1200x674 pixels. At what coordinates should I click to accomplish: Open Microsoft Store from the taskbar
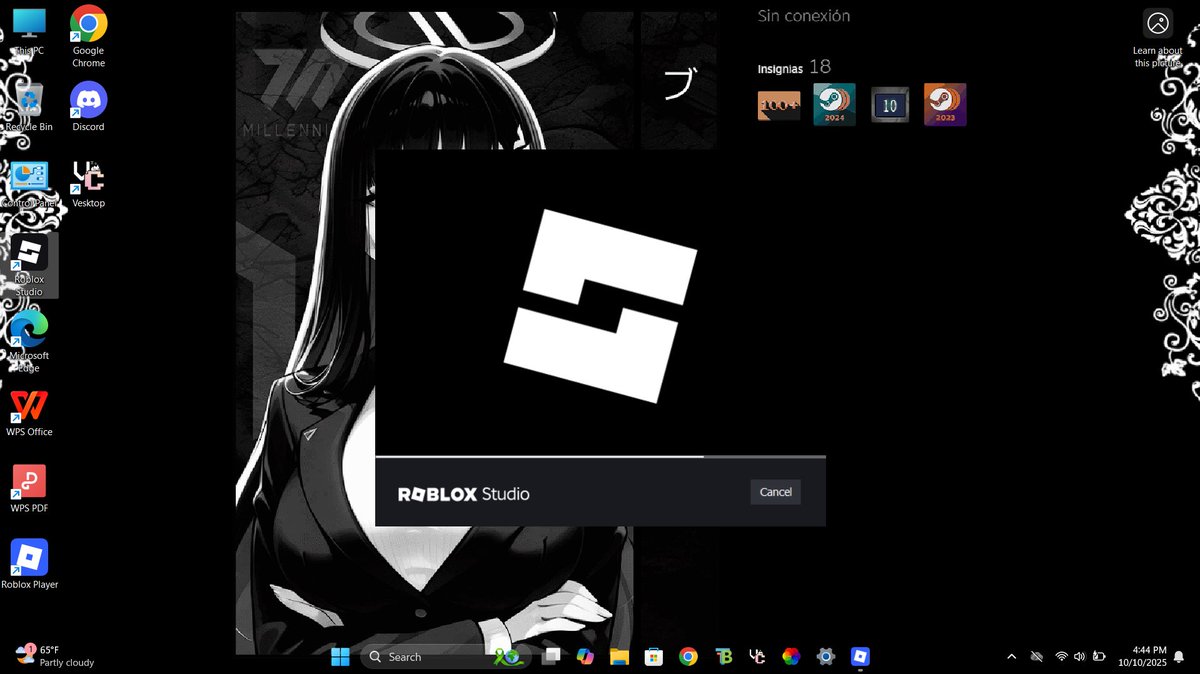[653, 657]
